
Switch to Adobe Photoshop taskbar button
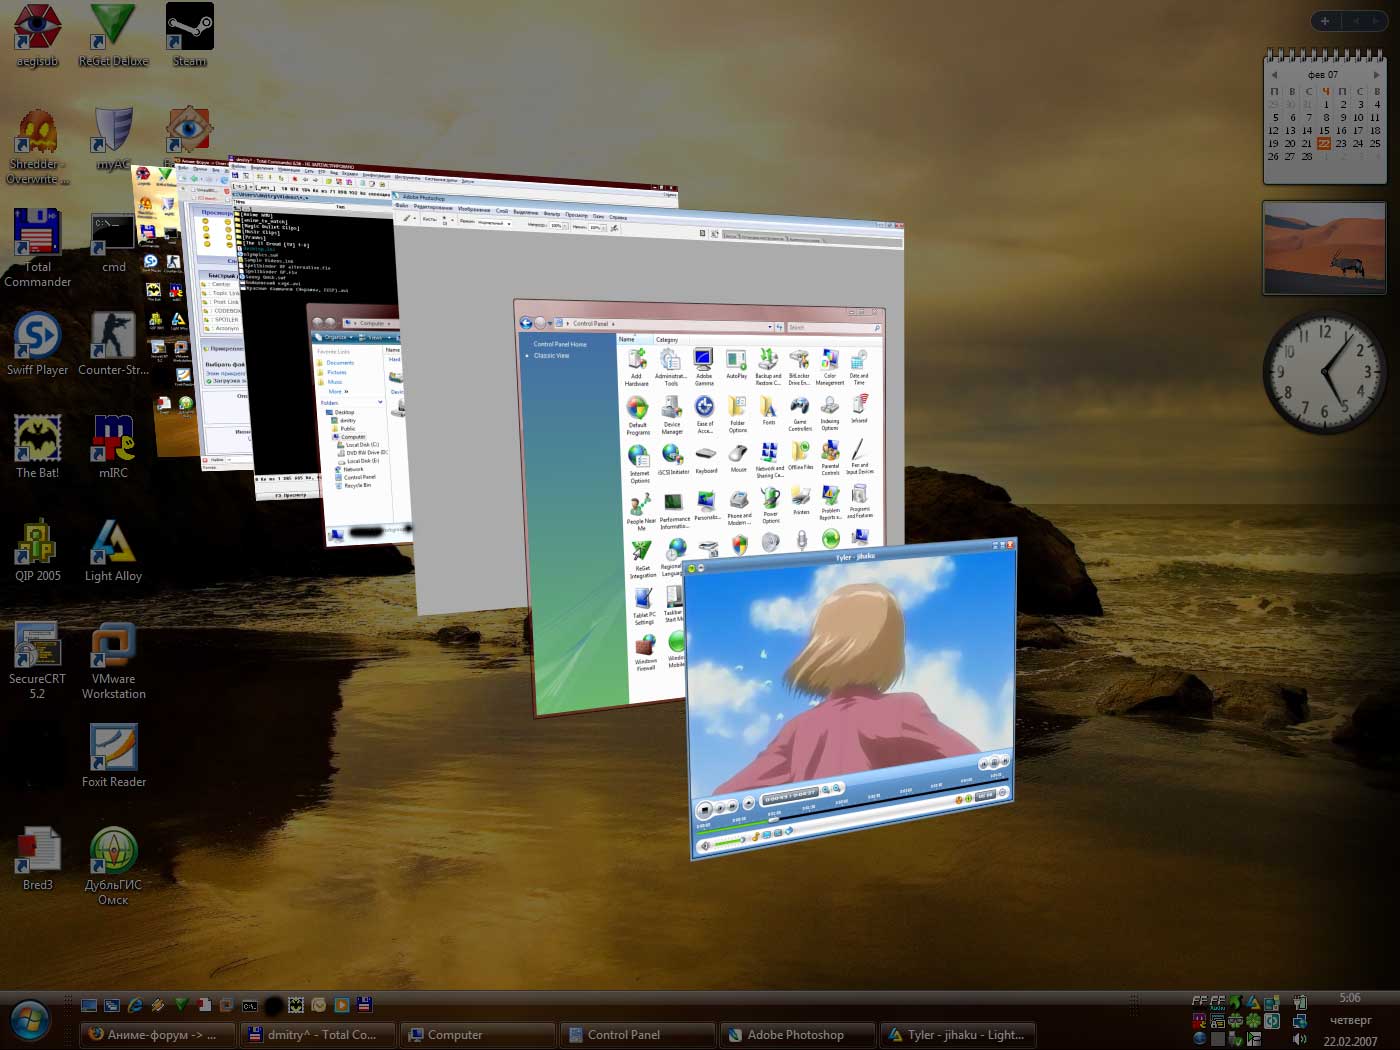(796, 1035)
